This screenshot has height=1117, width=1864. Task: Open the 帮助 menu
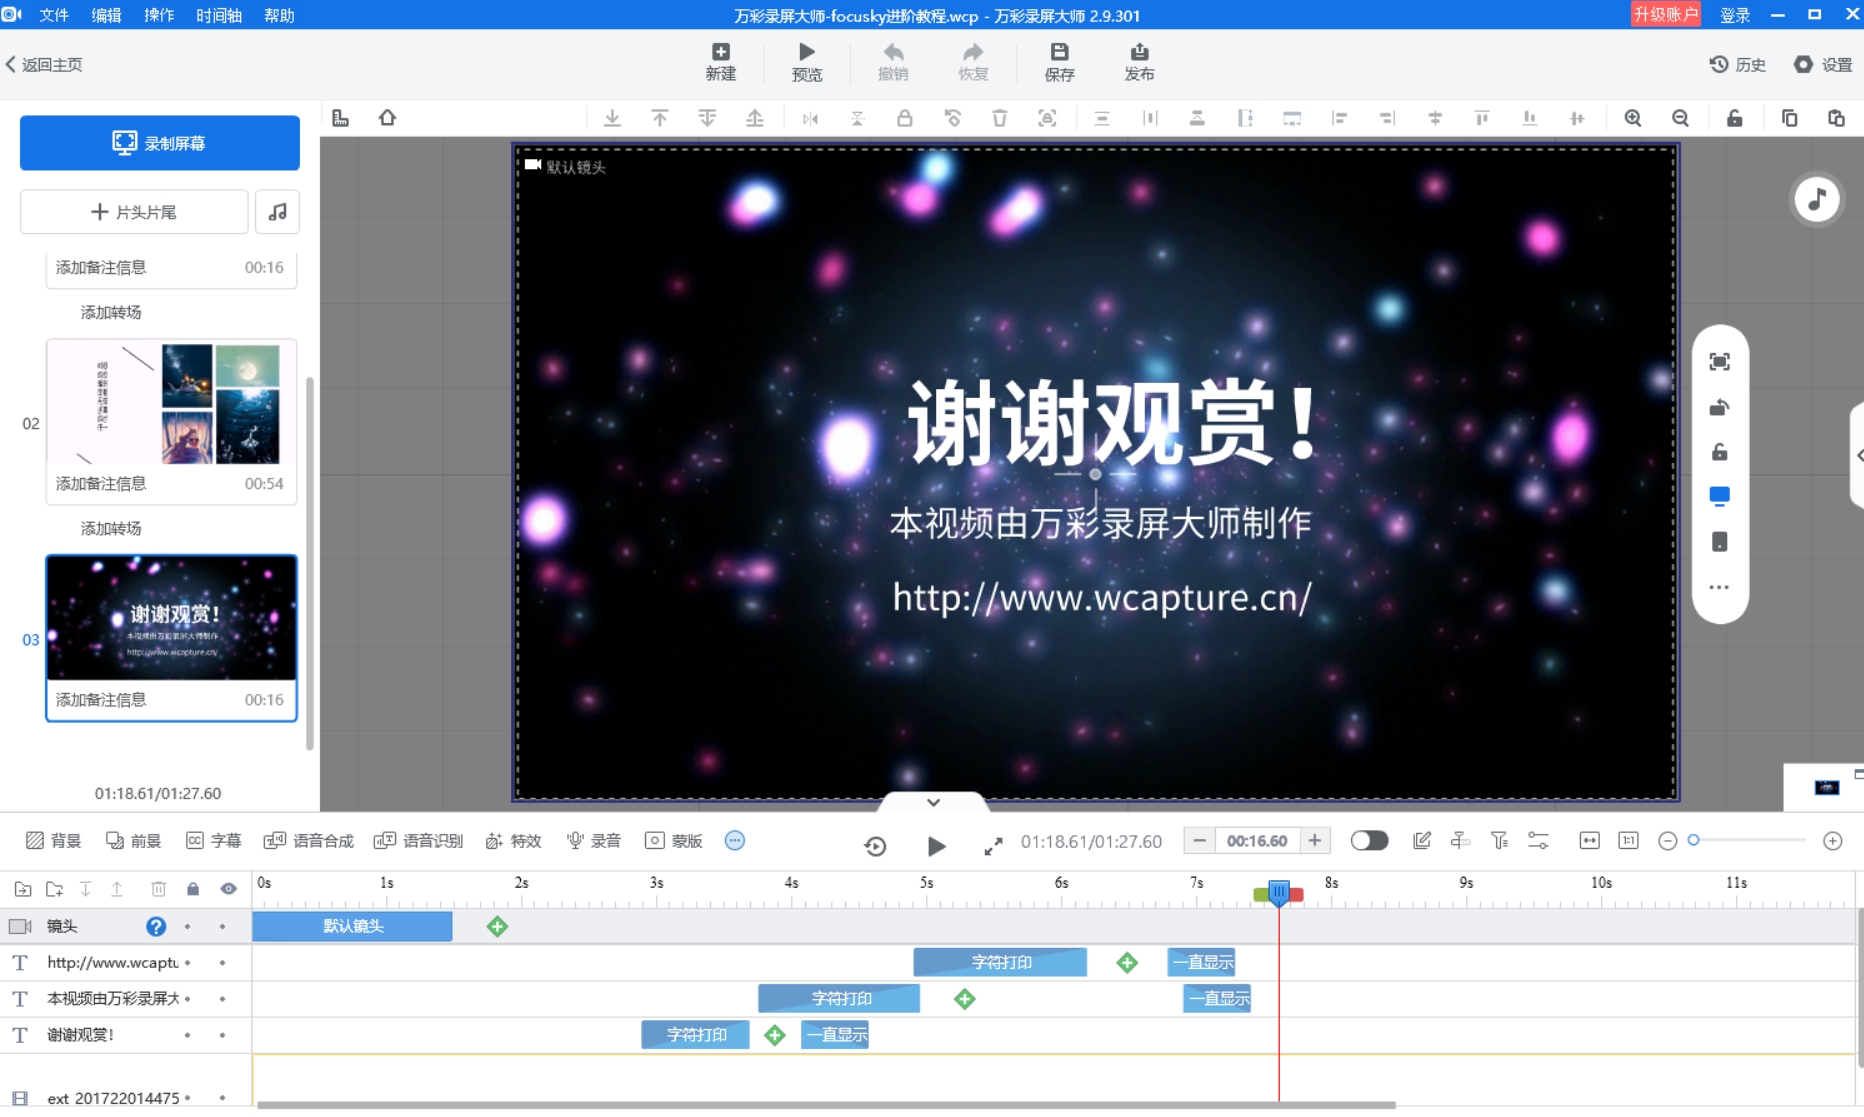click(279, 15)
